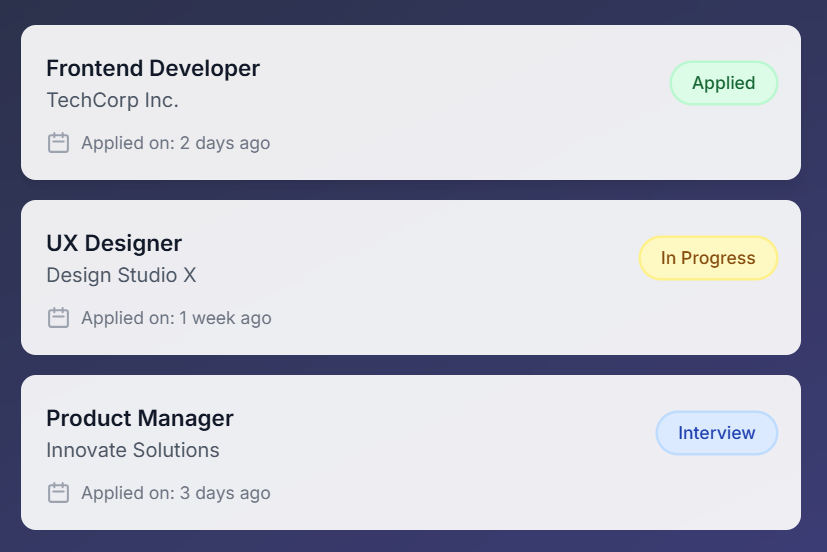827x552 pixels.
Task: Click the gap between UX Designer and Product Manager cards
Action: tap(410, 365)
